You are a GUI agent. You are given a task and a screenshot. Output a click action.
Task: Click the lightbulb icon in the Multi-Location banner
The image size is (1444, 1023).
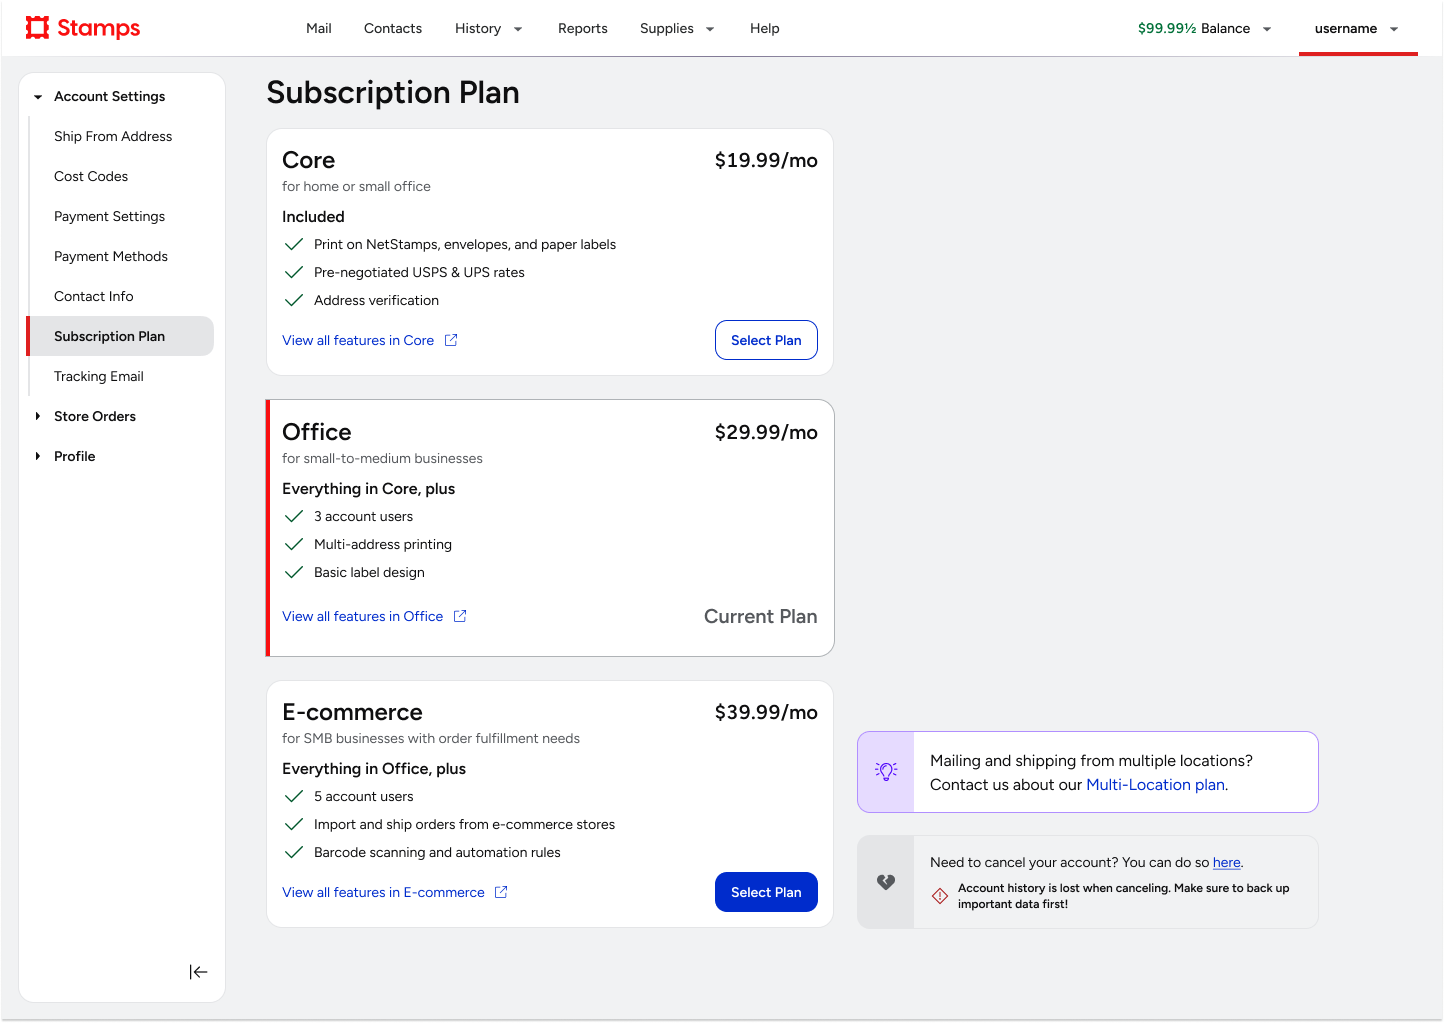pos(886,771)
